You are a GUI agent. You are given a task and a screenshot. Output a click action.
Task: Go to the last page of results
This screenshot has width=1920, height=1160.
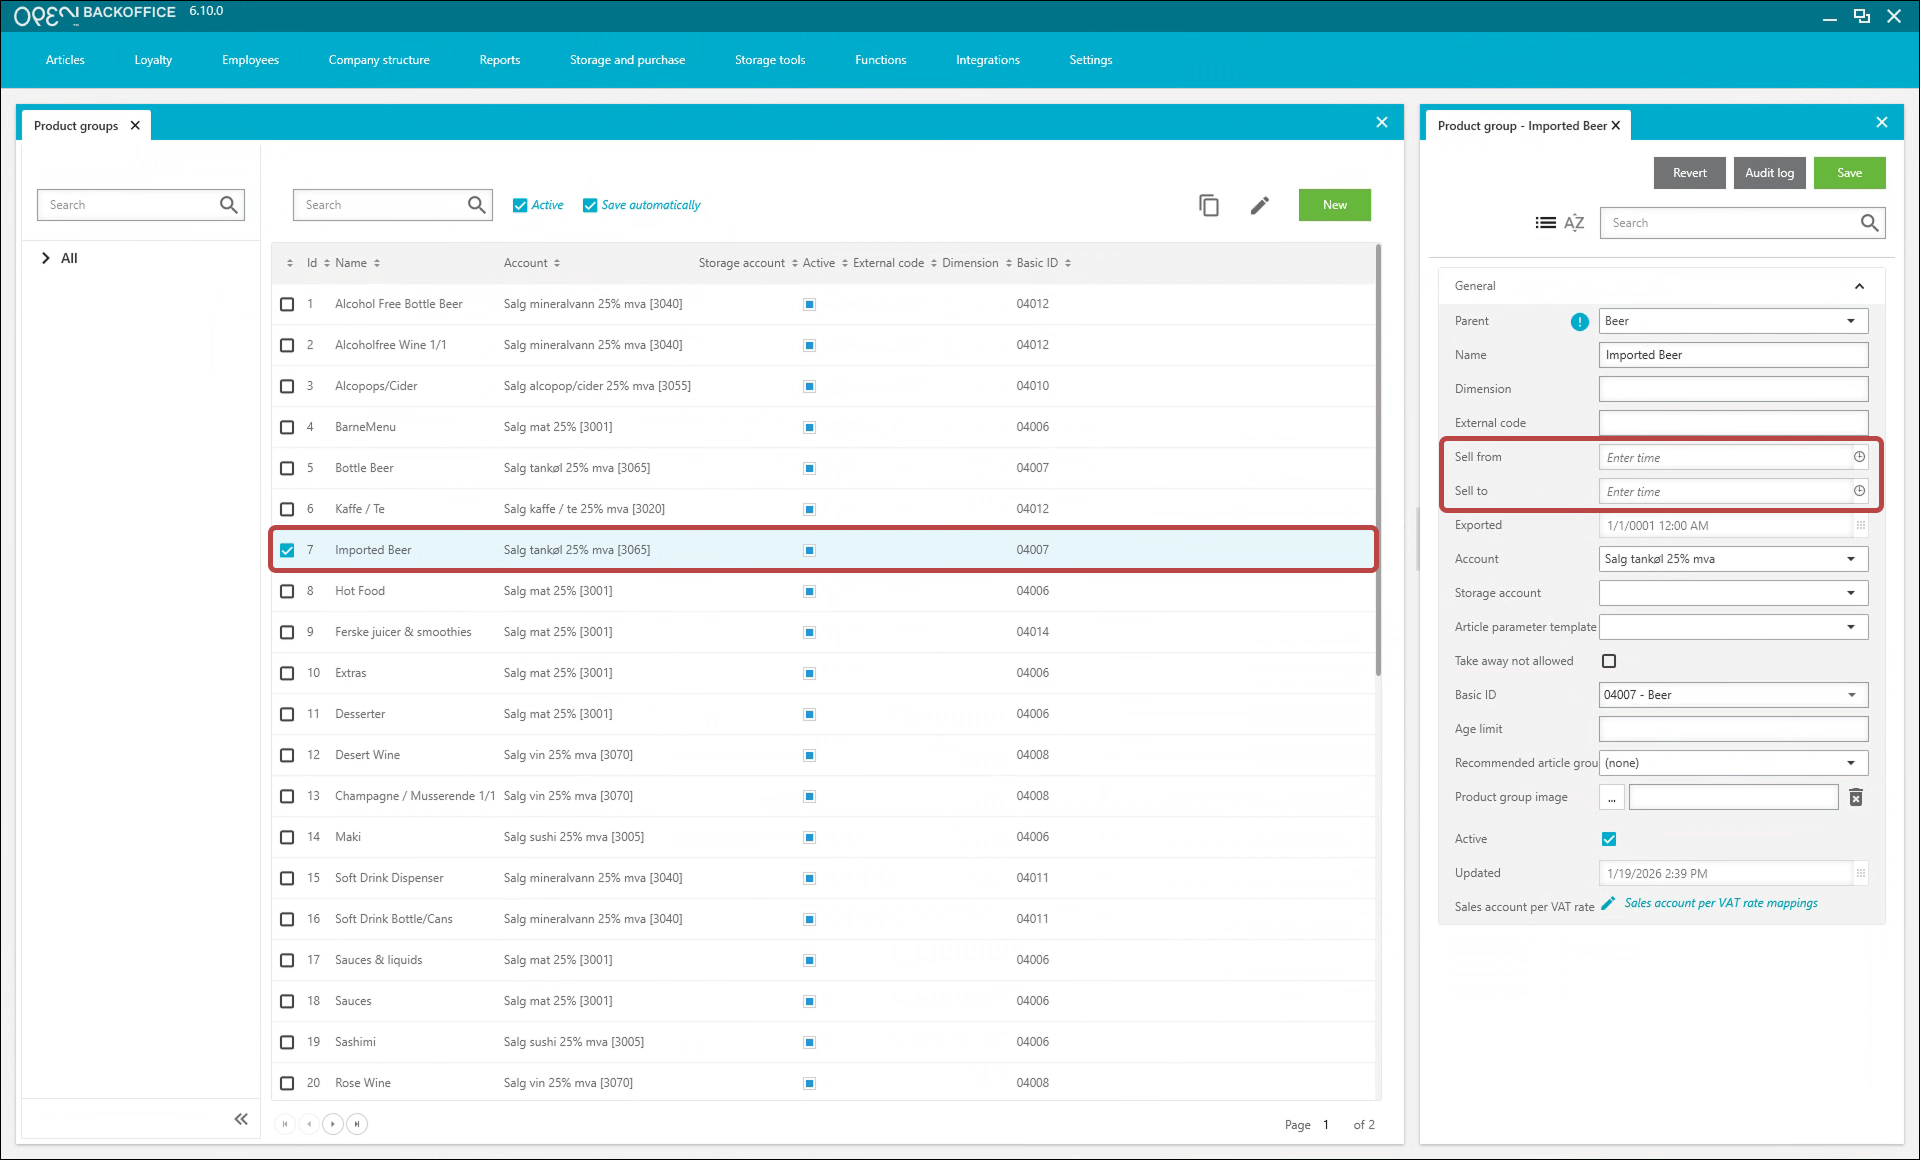357,1124
